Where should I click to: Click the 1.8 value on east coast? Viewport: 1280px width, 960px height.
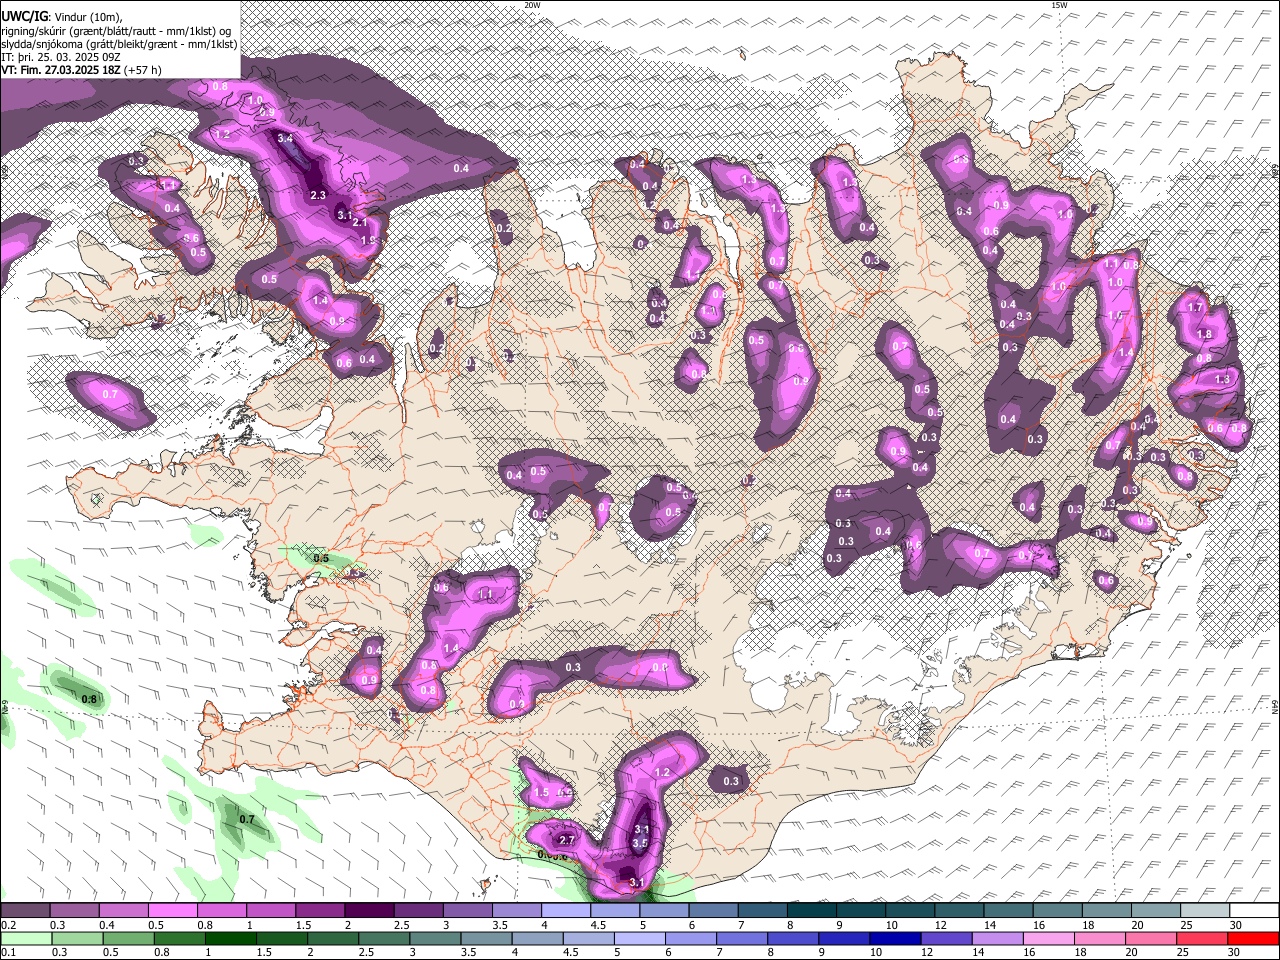pyautogui.click(x=1205, y=334)
